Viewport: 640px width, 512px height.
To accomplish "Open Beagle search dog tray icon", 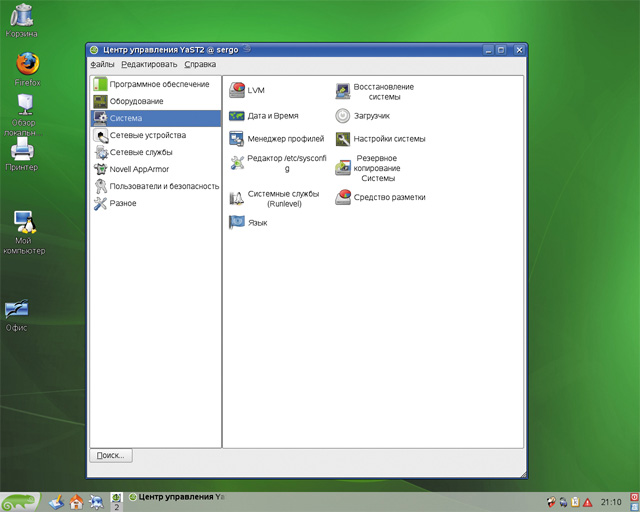I will pos(551,502).
